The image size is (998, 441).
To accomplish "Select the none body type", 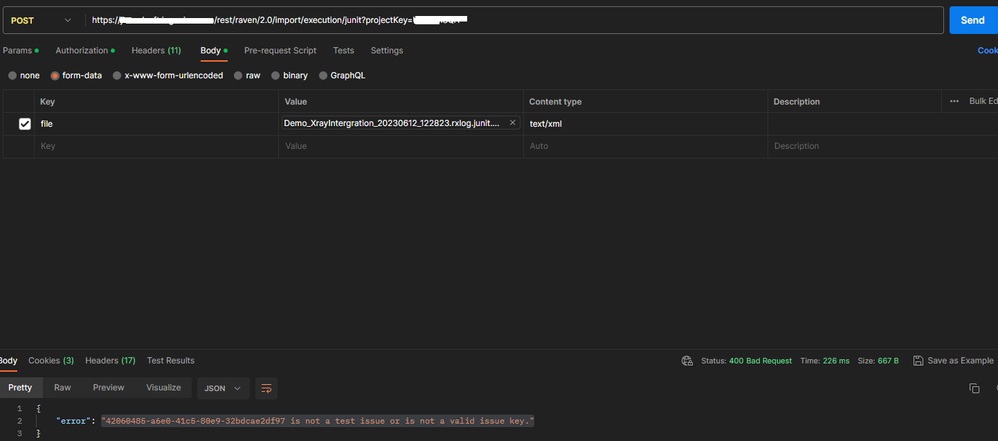I will 24,76.
